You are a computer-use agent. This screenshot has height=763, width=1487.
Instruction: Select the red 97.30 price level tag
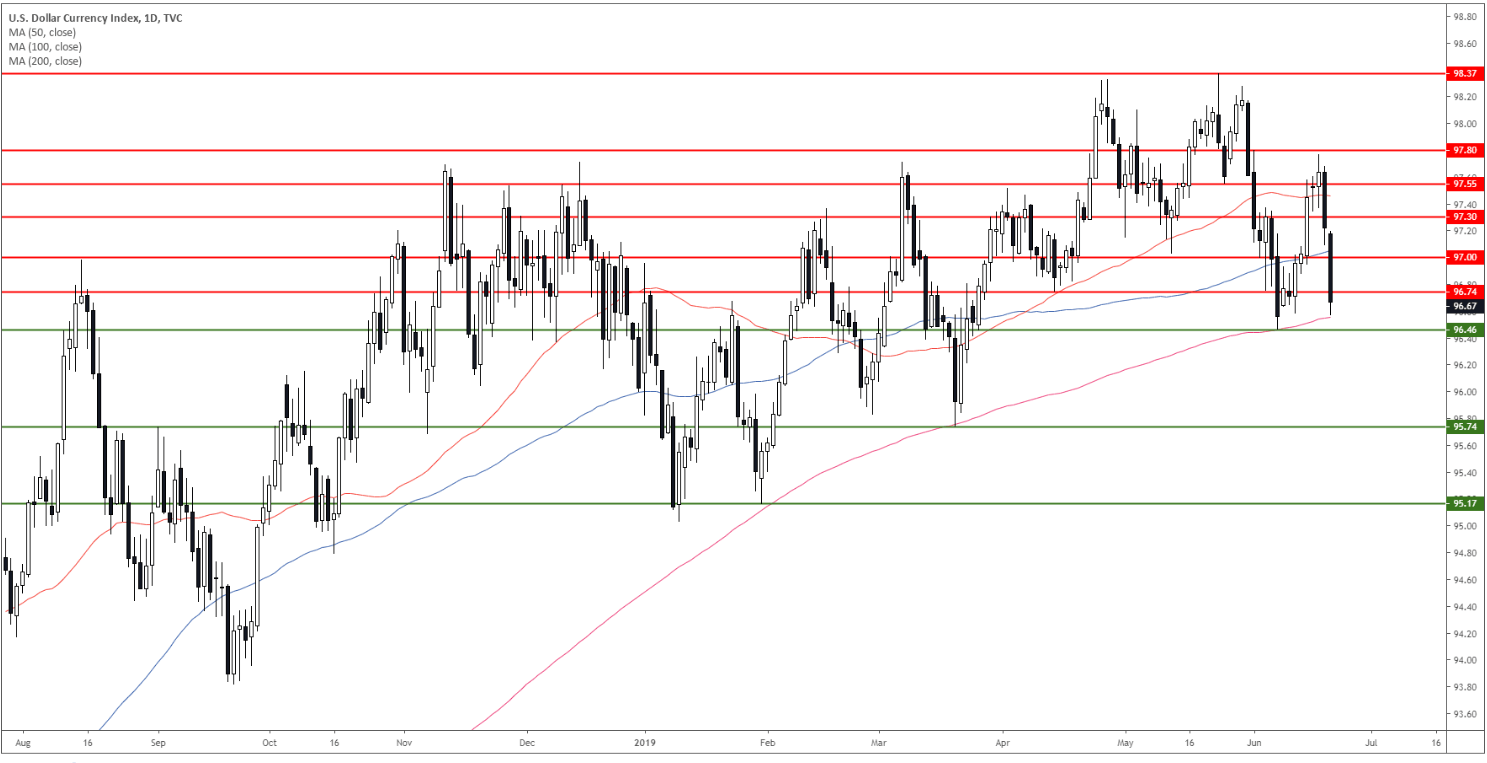pyautogui.click(x=1464, y=217)
